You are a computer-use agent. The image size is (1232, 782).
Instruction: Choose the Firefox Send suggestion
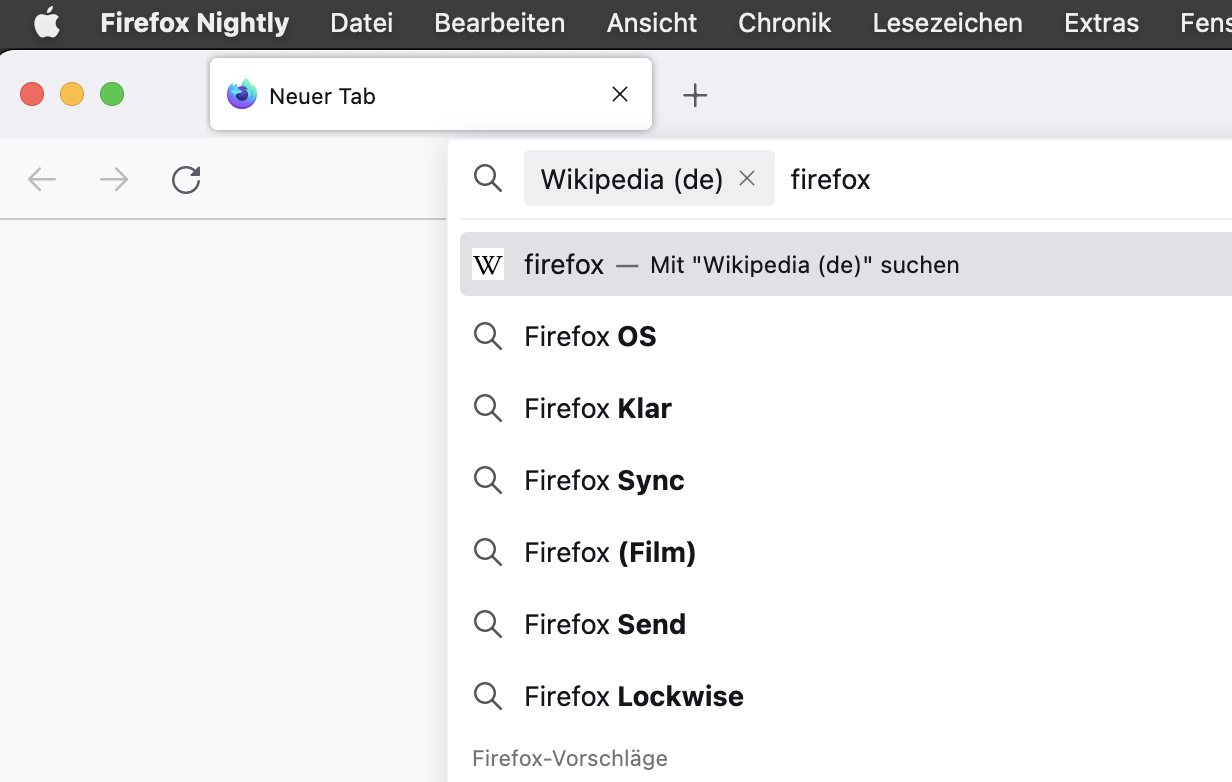click(x=605, y=624)
